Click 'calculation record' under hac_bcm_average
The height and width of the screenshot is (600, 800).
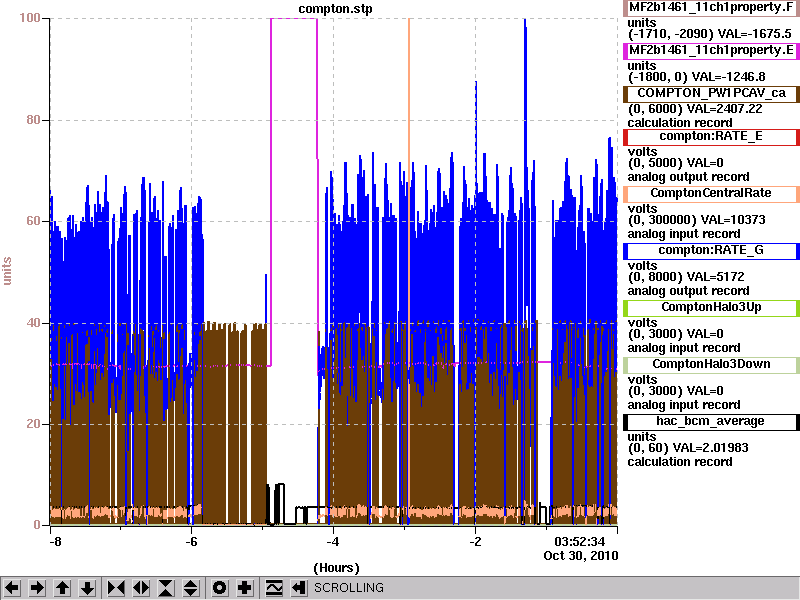pos(680,462)
